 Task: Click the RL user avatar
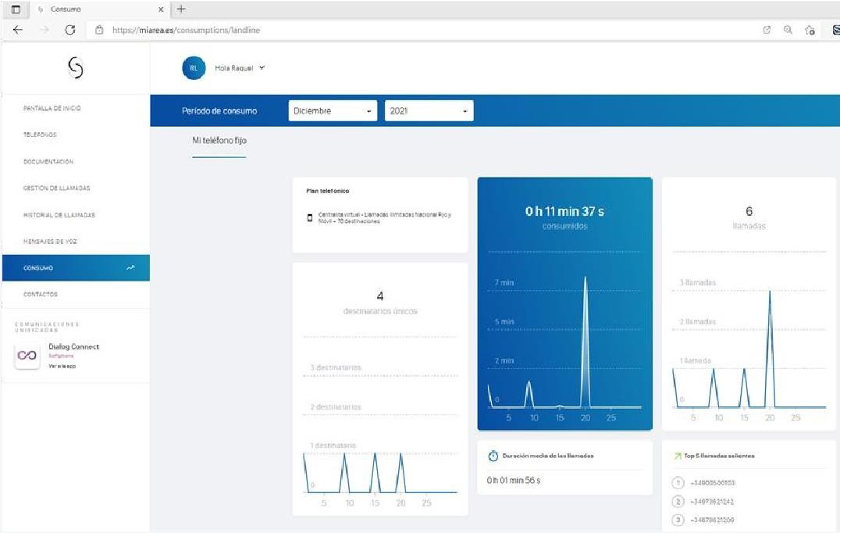pyautogui.click(x=193, y=68)
